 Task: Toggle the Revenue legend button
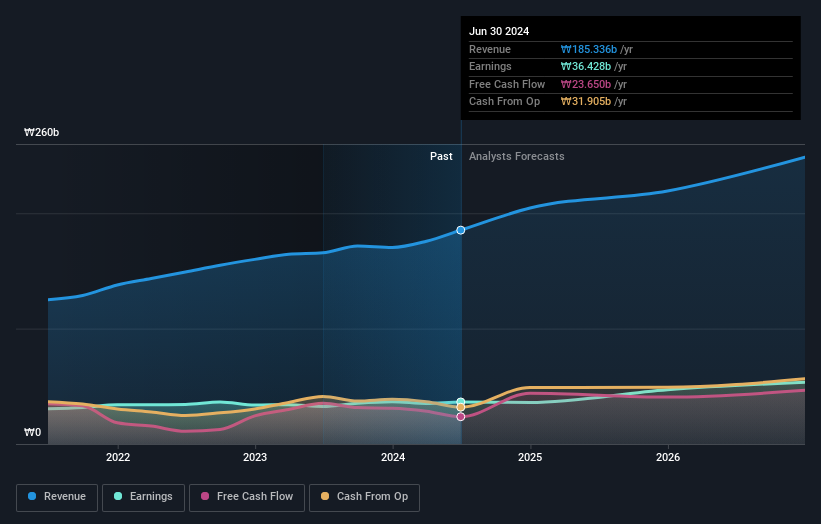click(x=57, y=497)
